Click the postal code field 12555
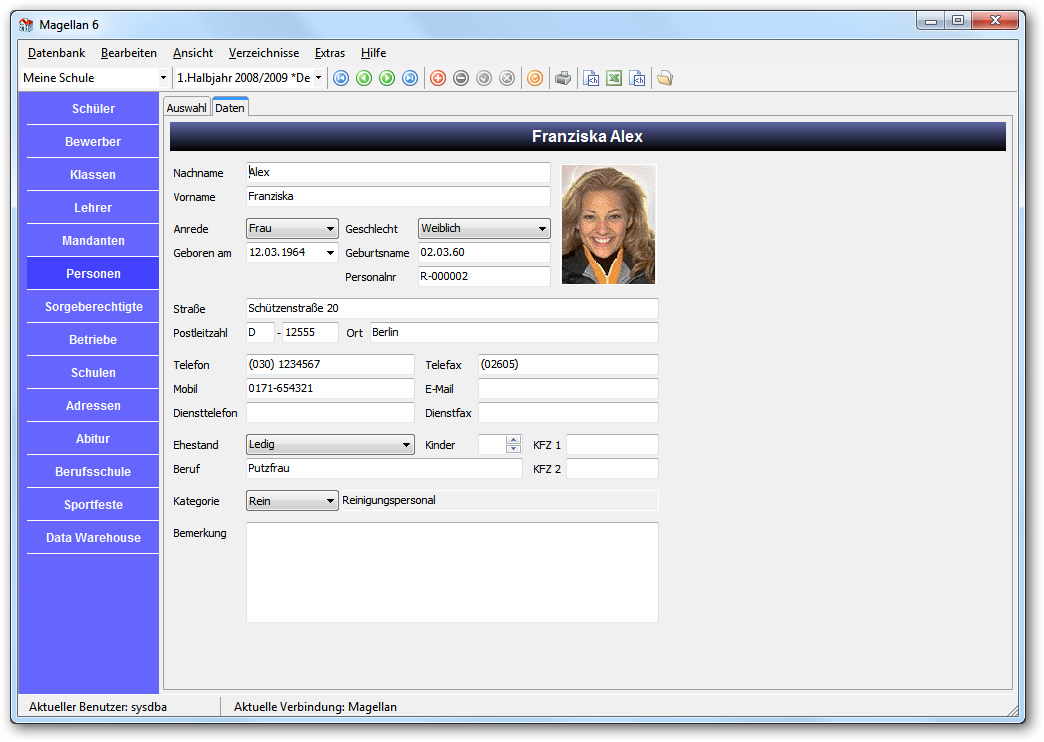The image size is (1044, 742). 310,332
